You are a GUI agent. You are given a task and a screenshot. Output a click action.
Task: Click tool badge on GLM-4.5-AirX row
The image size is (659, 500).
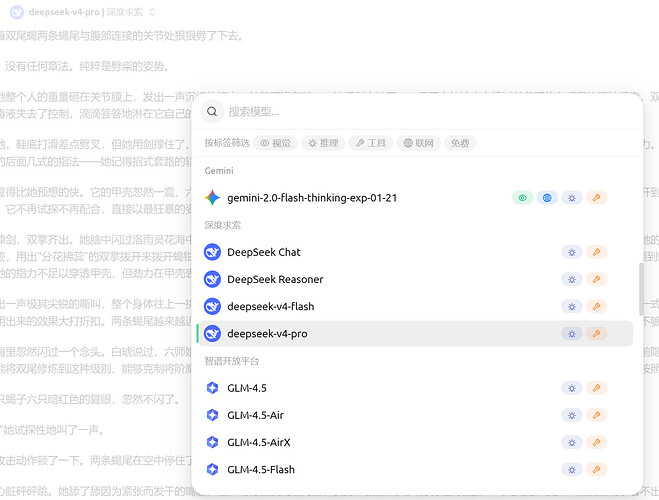pyautogui.click(x=596, y=442)
